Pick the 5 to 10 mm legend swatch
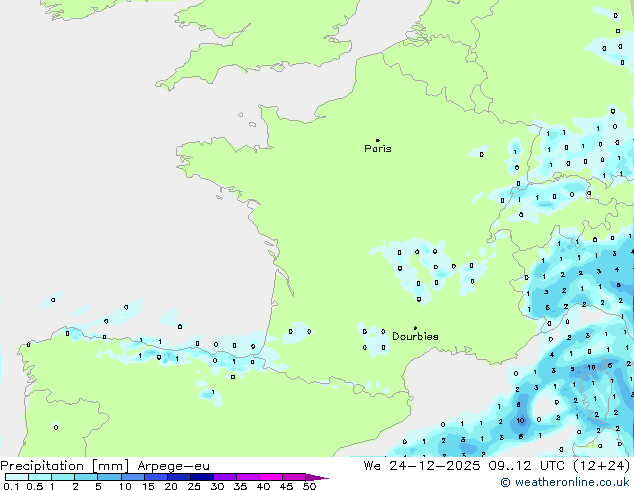Viewport: 634px width, 490px height. click(x=110, y=477)
